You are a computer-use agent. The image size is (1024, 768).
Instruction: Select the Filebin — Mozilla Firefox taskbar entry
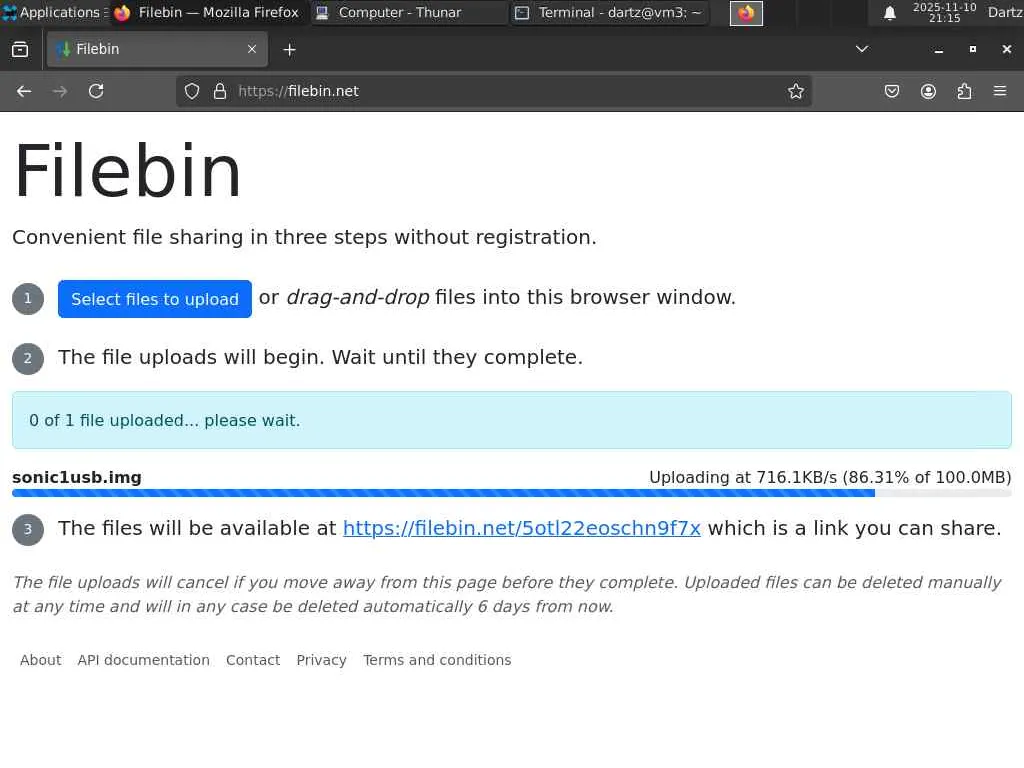pyautogui.click(x=206, y=12)
